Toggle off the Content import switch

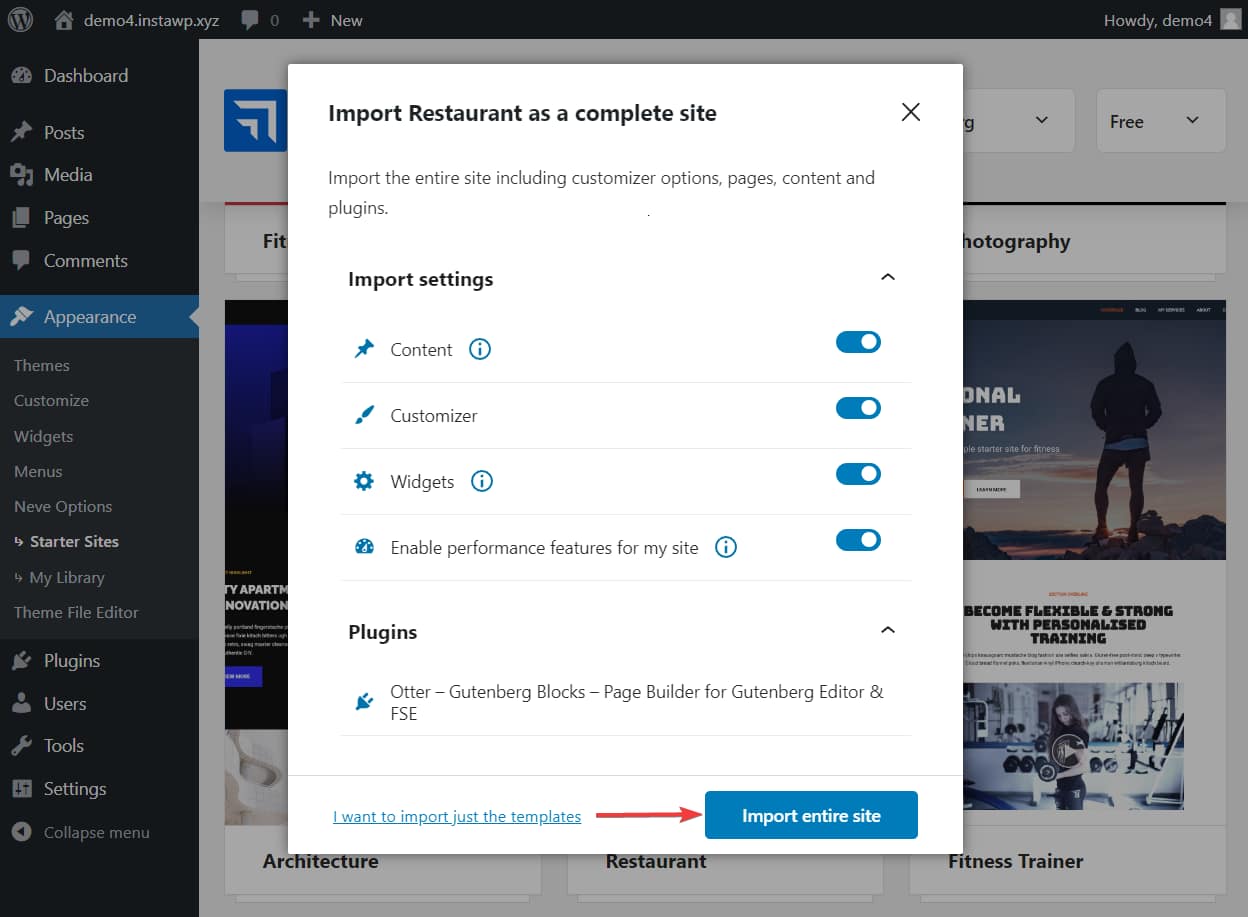858,342
